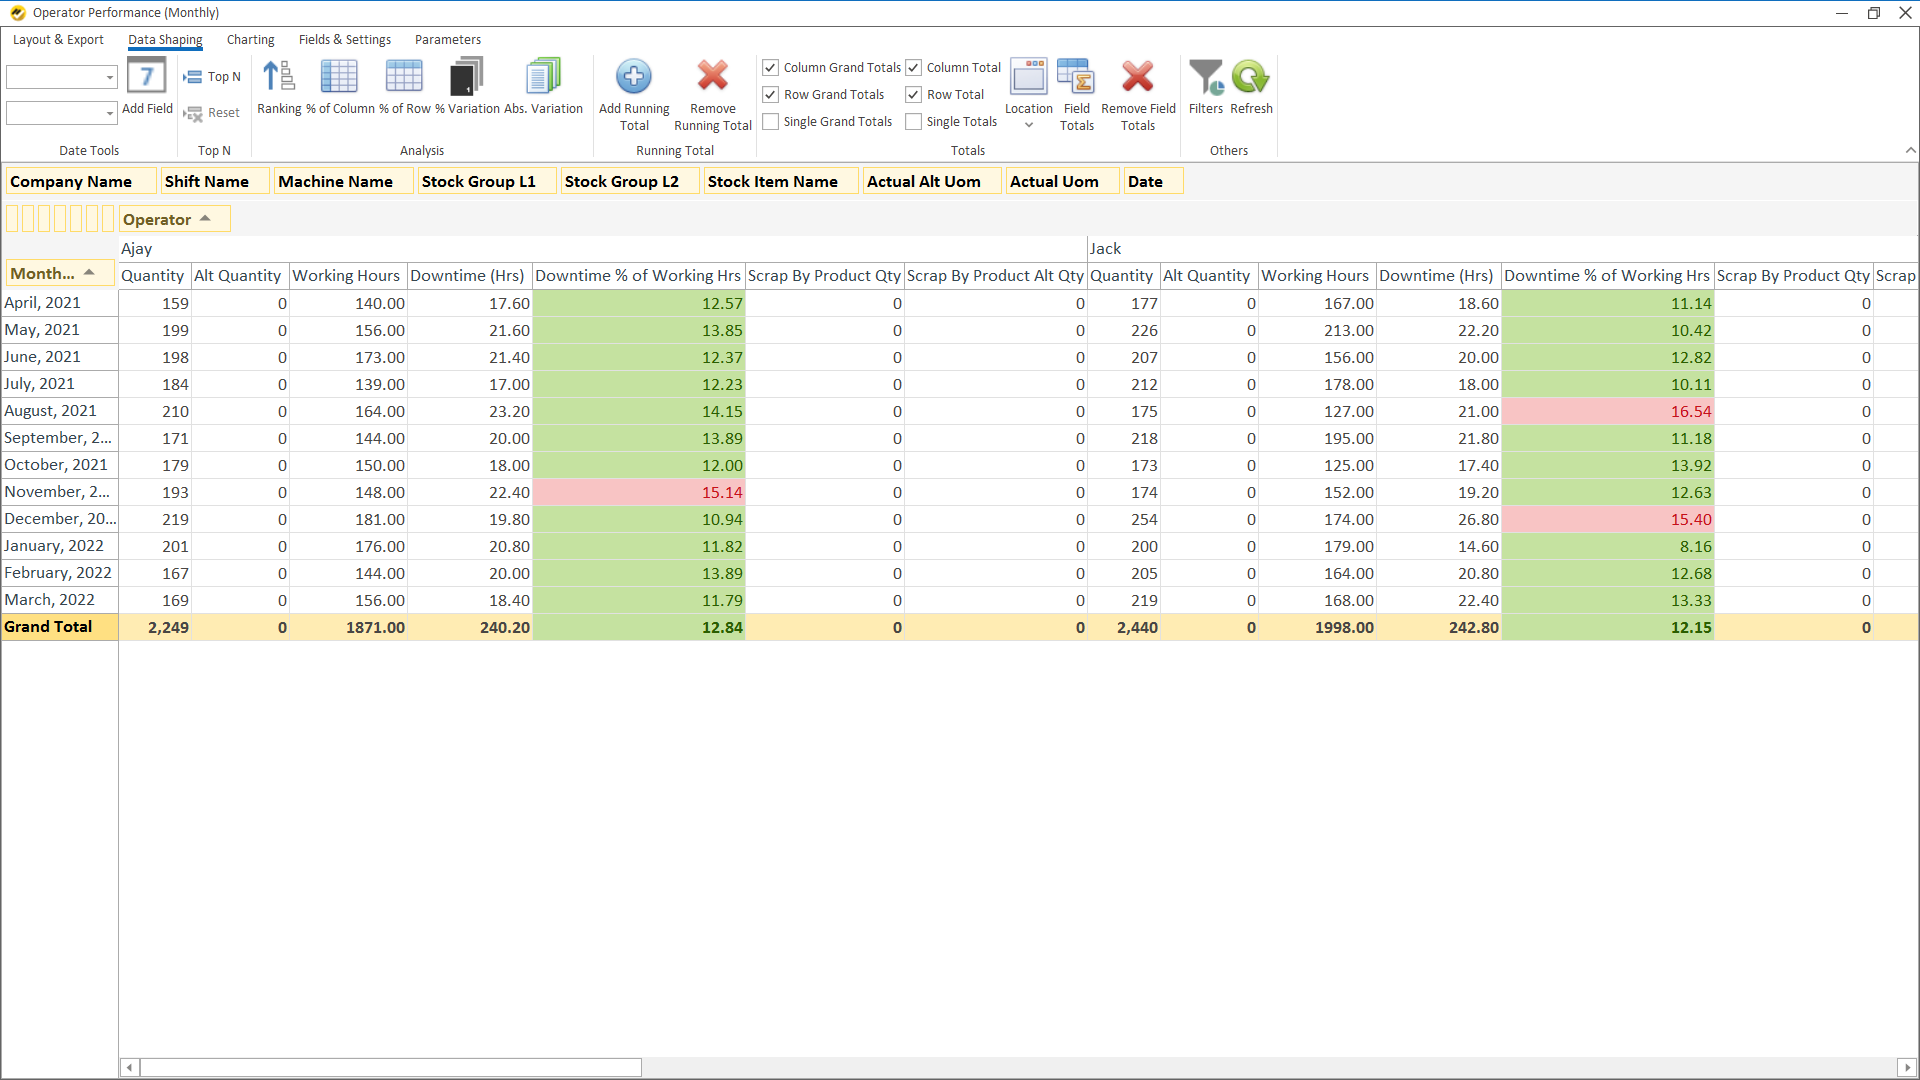
Task: Click the Operator field header
Action: click(x=158, y=220)
